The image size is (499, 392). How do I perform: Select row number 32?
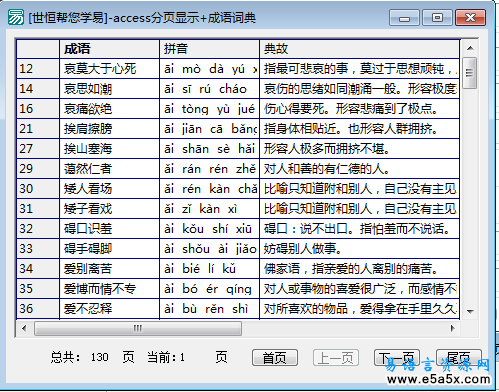tap(38, 229)
